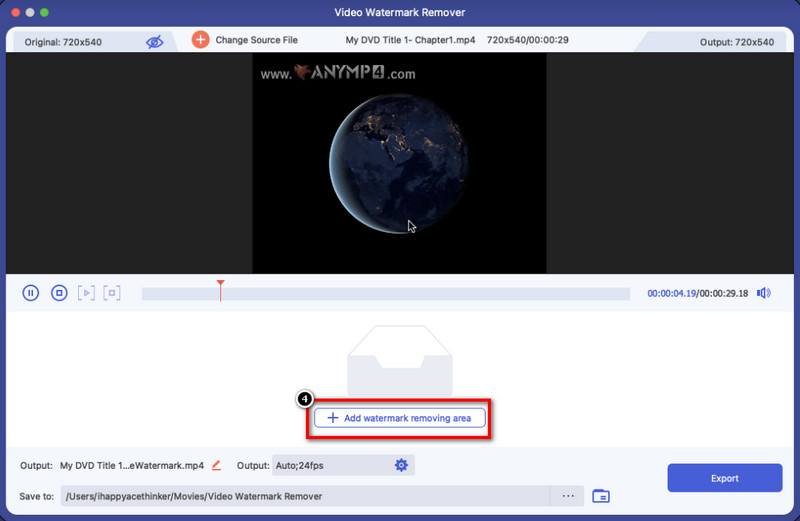Add watermark removing area
The width and height of the screenshot is (800, 521).
[x=399, y=418]
